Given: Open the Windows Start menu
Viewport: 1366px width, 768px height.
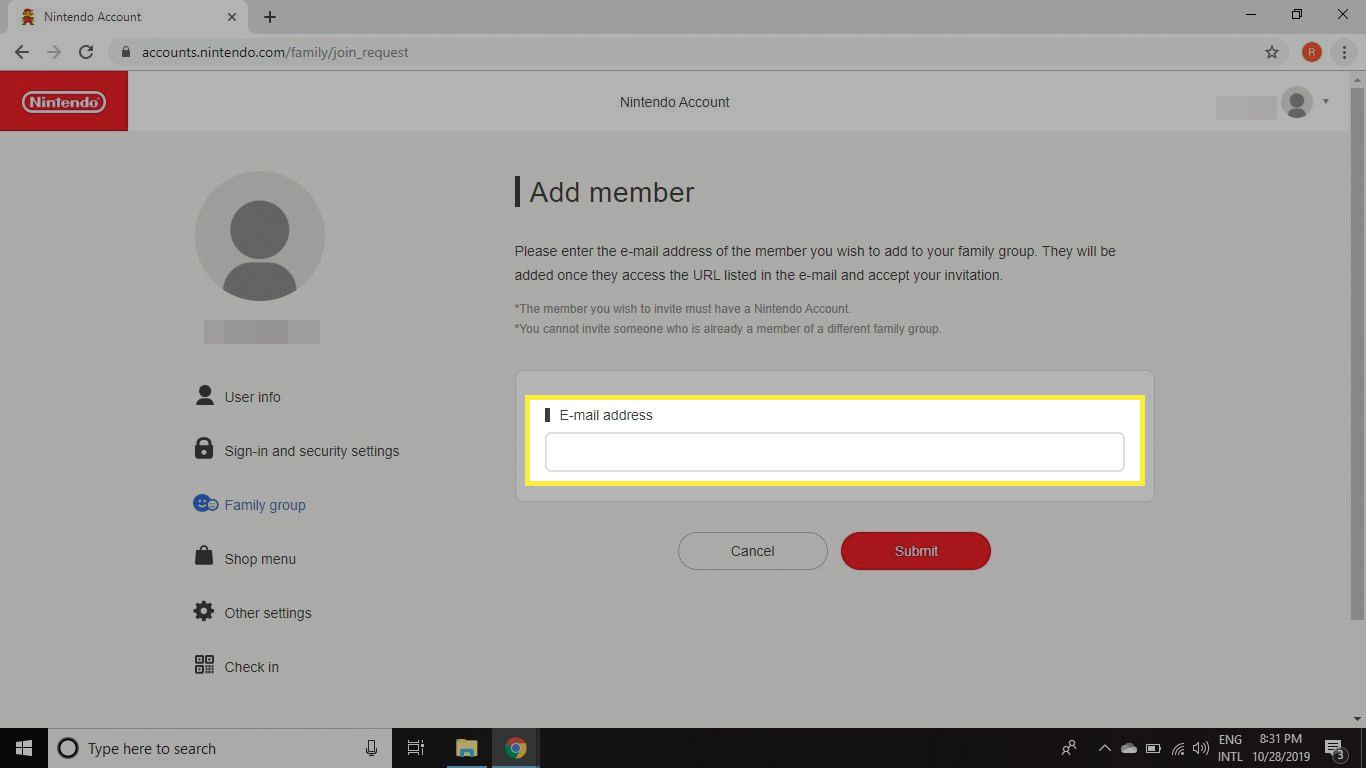Looking at the screenshot, I should pos(24,748).
